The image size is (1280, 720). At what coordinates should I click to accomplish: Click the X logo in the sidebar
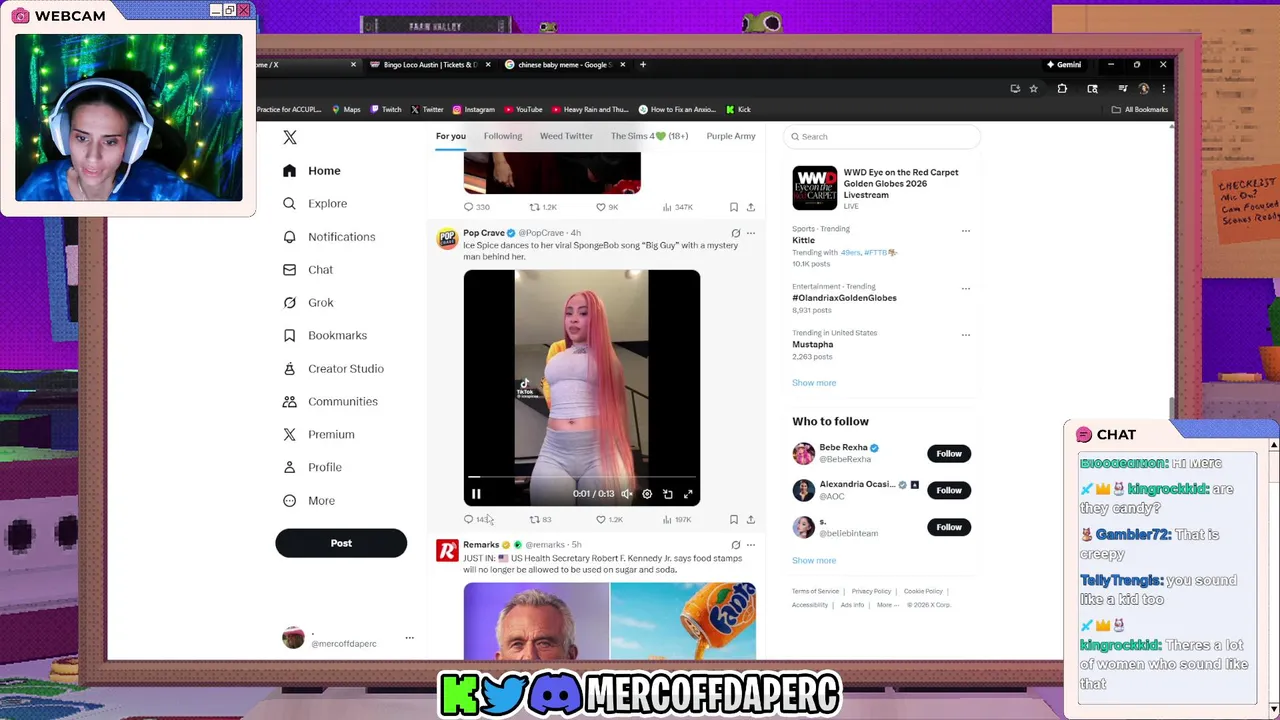(x=290, y=137)
